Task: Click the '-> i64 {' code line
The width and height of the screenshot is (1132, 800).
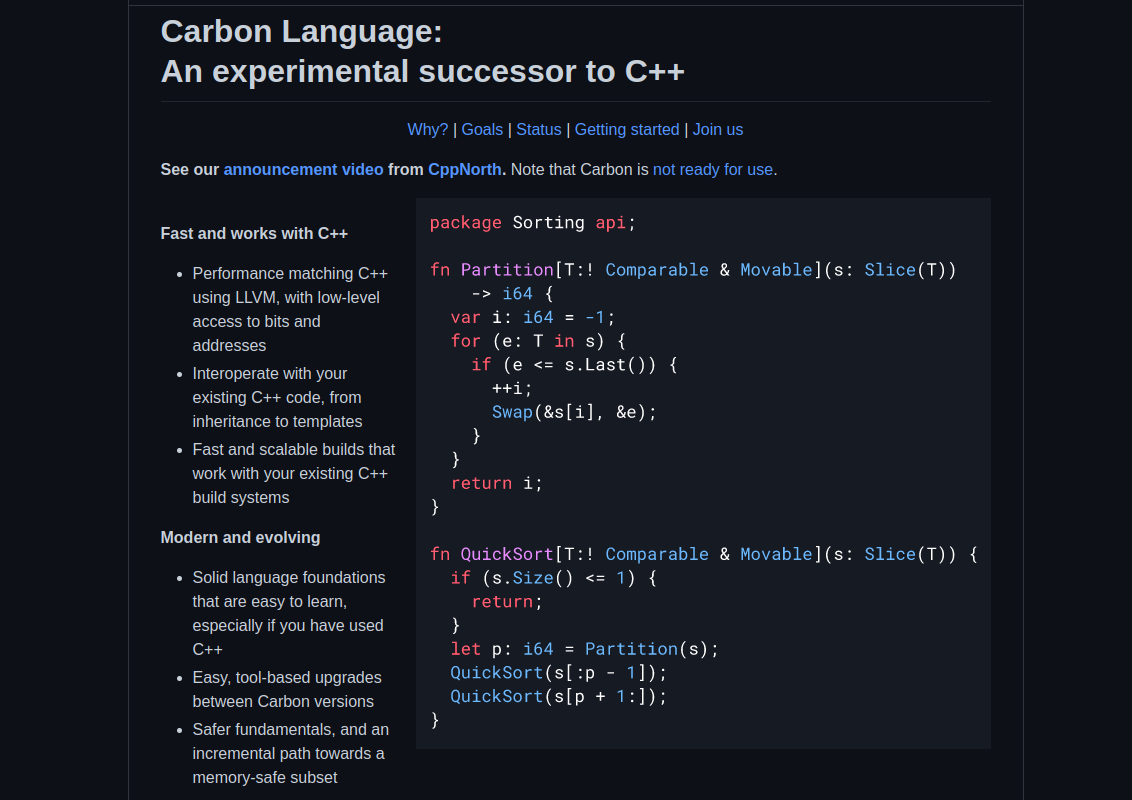Action: [513, 294]
